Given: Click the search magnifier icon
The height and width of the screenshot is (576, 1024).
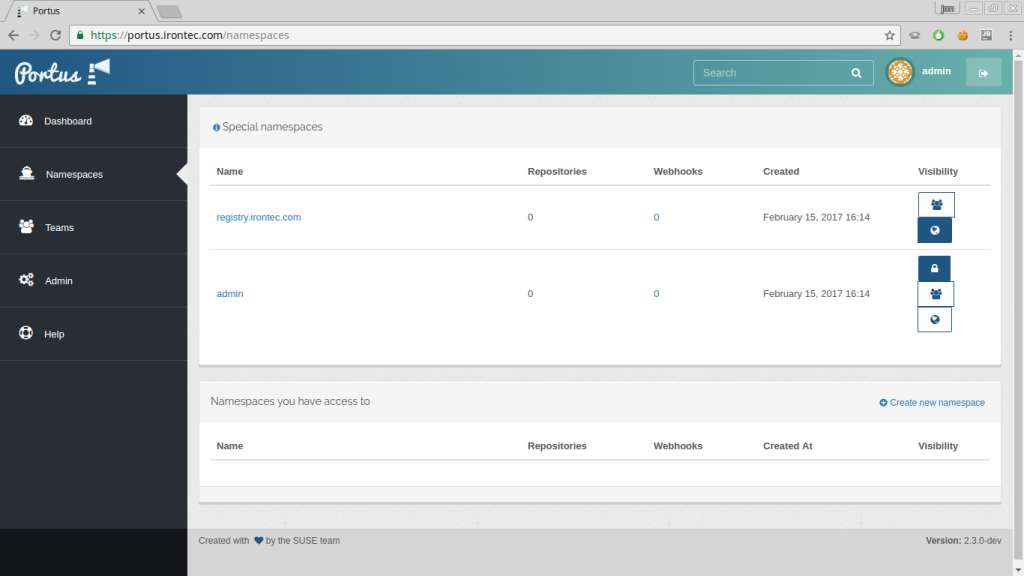Looking at the screenshot, I should (856, 72).
